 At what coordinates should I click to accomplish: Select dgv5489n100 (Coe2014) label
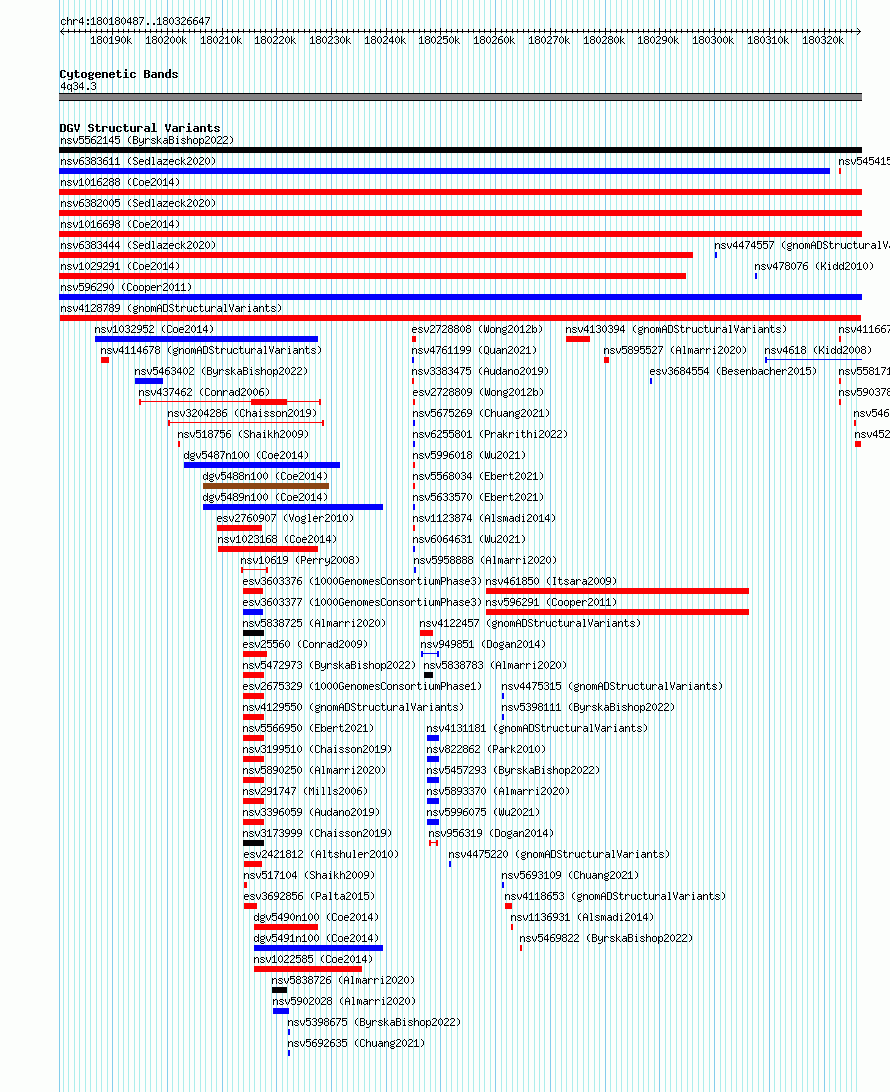coord(265,497)
